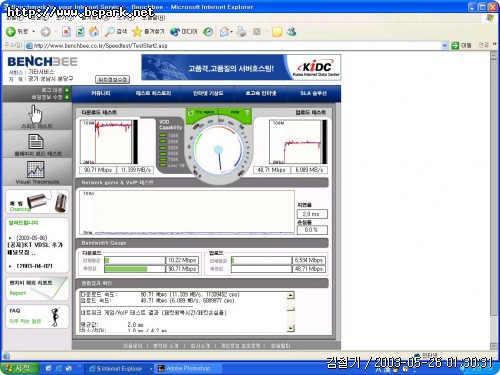Viewport: 500px width, 375px height.
Task: Click the results text box down scroll arrow
Action: (290, 328)
